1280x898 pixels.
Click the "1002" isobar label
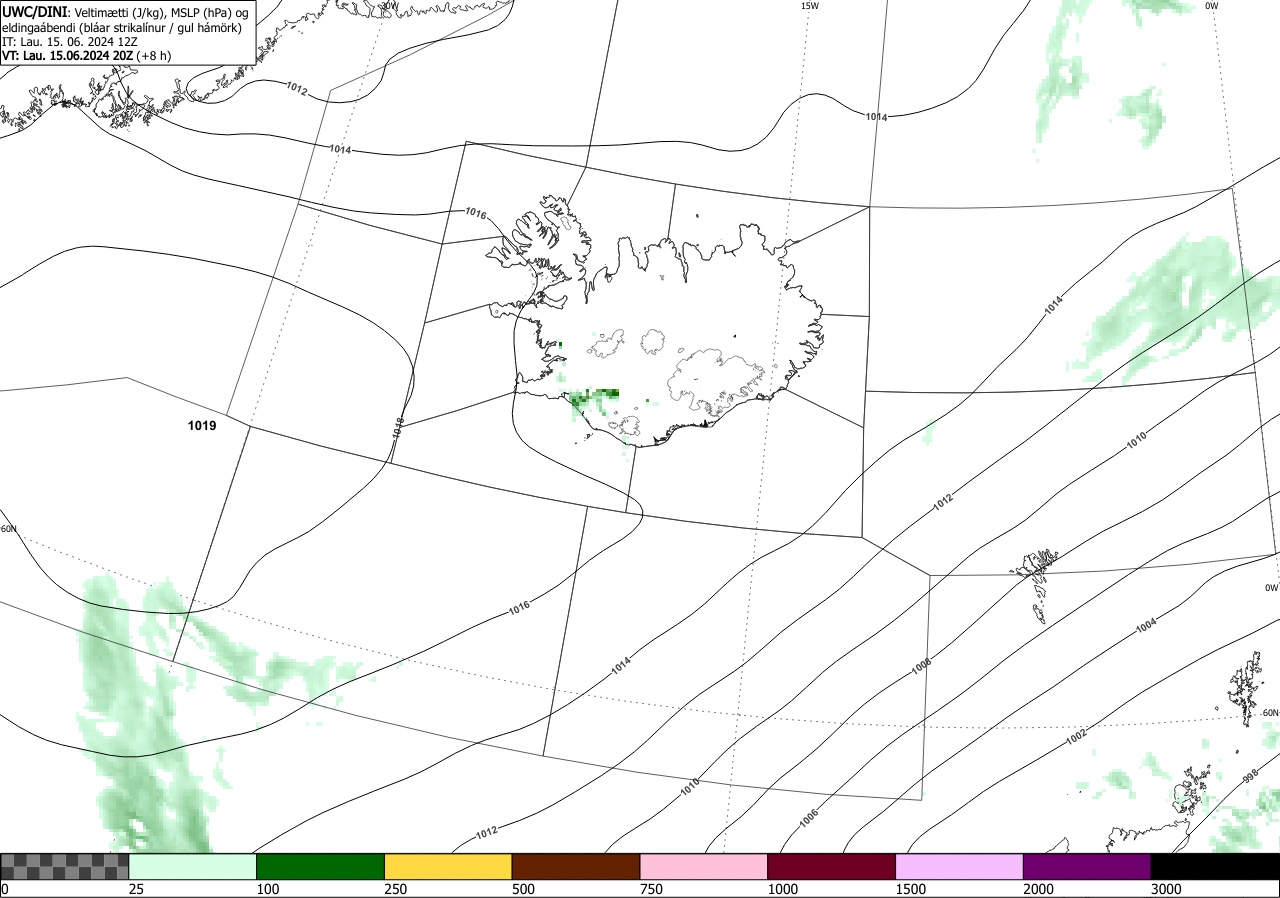click(1076, 736)
